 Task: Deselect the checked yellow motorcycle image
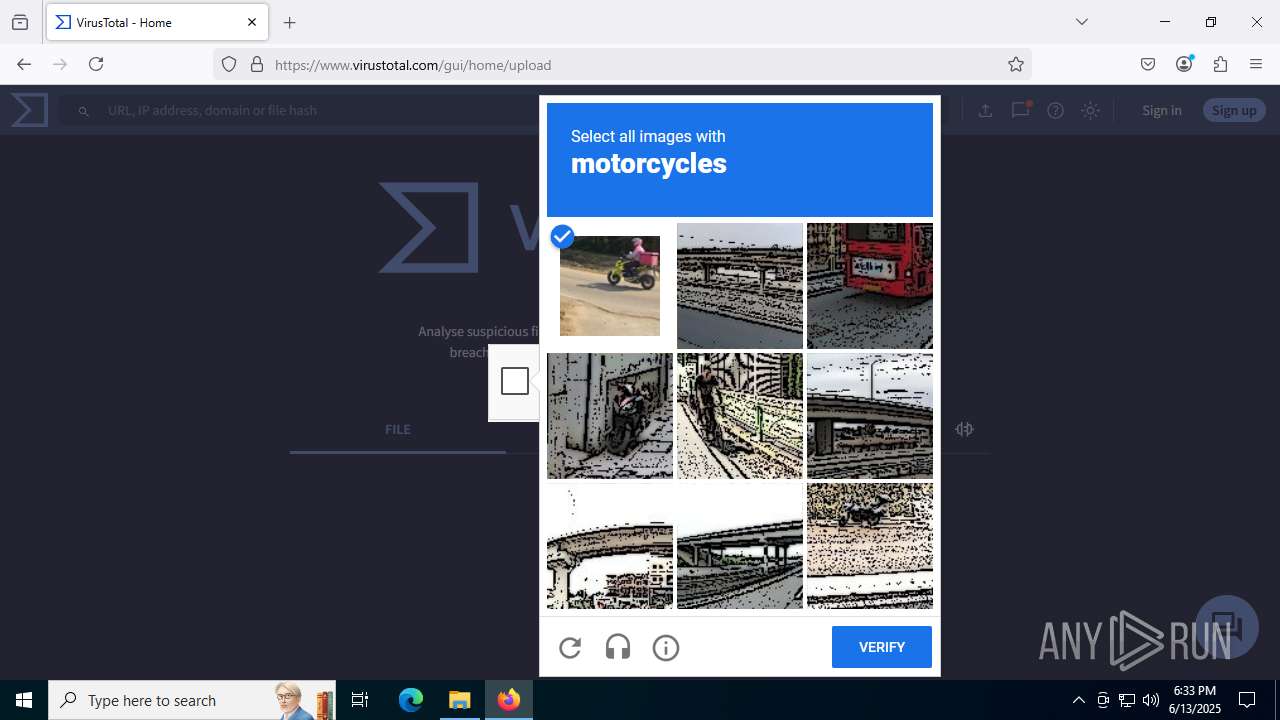610,286
